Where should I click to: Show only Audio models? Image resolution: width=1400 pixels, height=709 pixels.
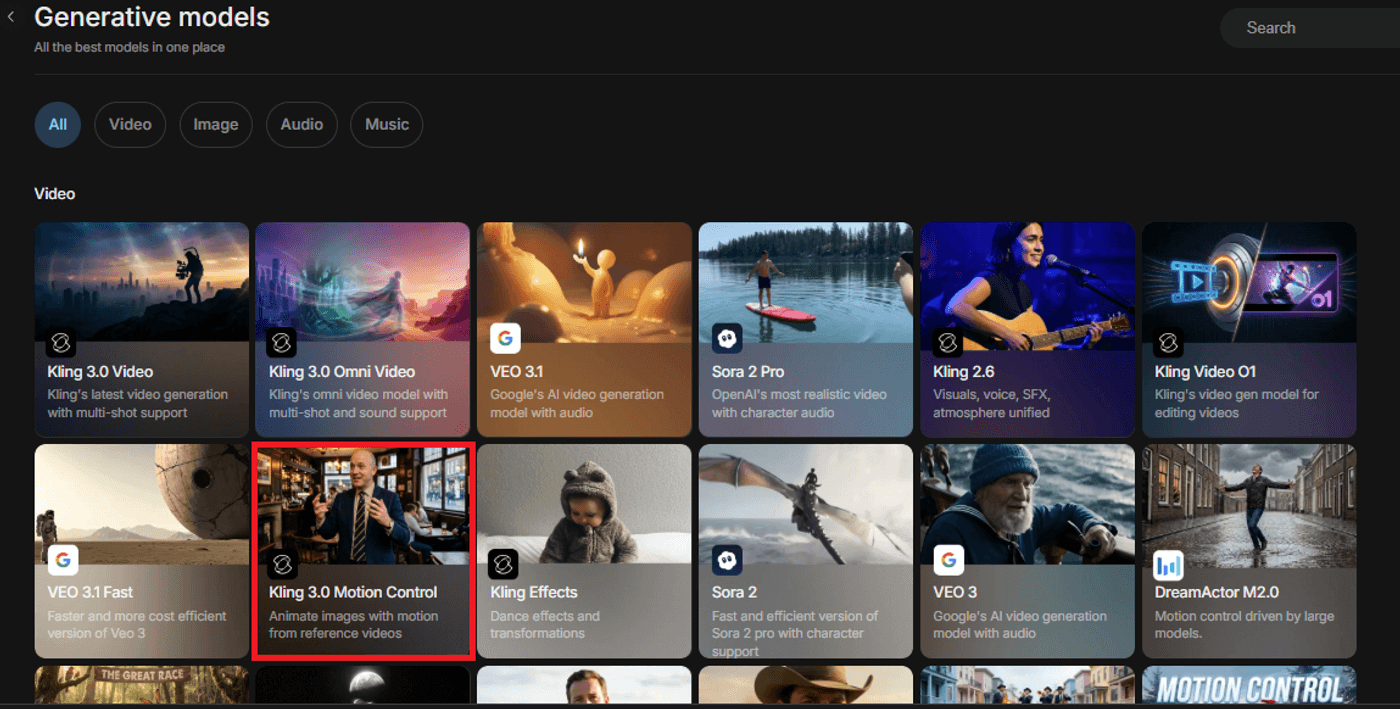pyautogui.click(x=302, y=125)
